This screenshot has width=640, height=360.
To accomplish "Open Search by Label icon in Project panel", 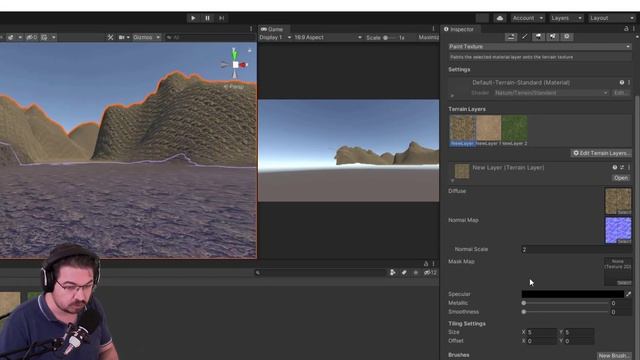I will coord(404,272).
